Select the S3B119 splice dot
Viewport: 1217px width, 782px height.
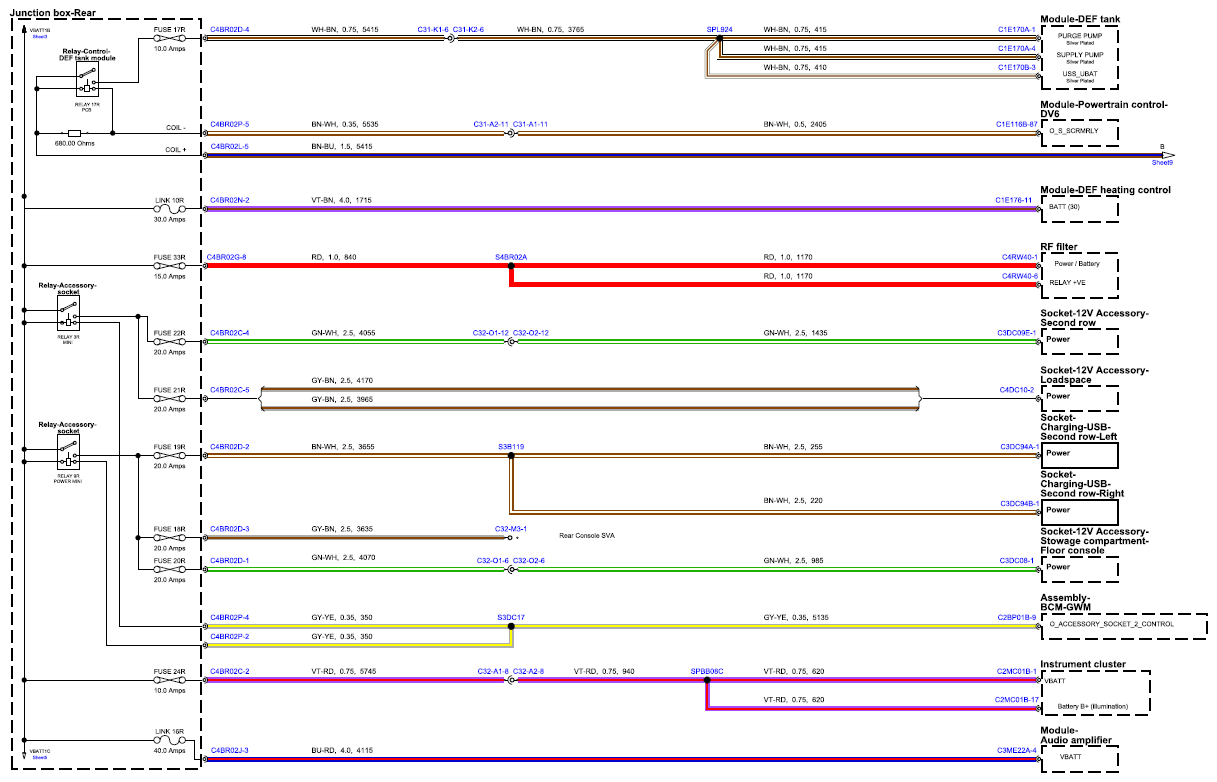tap(511, 455)
